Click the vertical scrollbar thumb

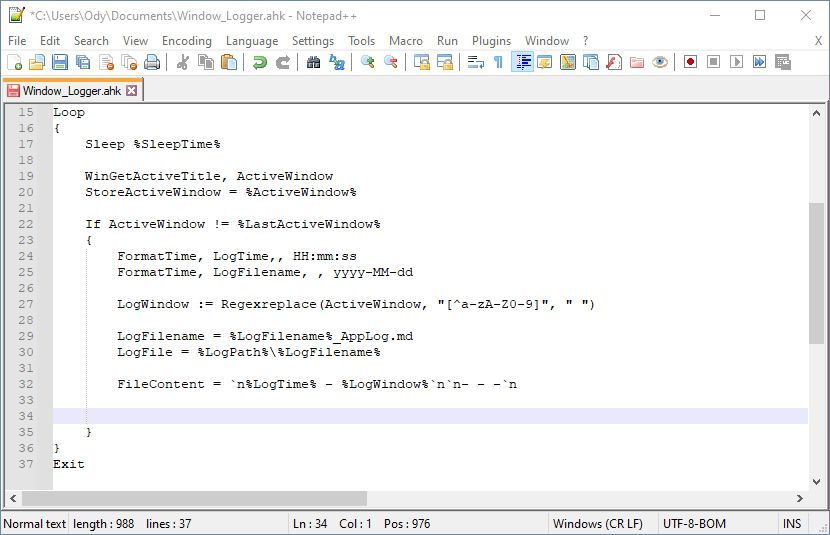pyautogui.click(x=816, y=273)
